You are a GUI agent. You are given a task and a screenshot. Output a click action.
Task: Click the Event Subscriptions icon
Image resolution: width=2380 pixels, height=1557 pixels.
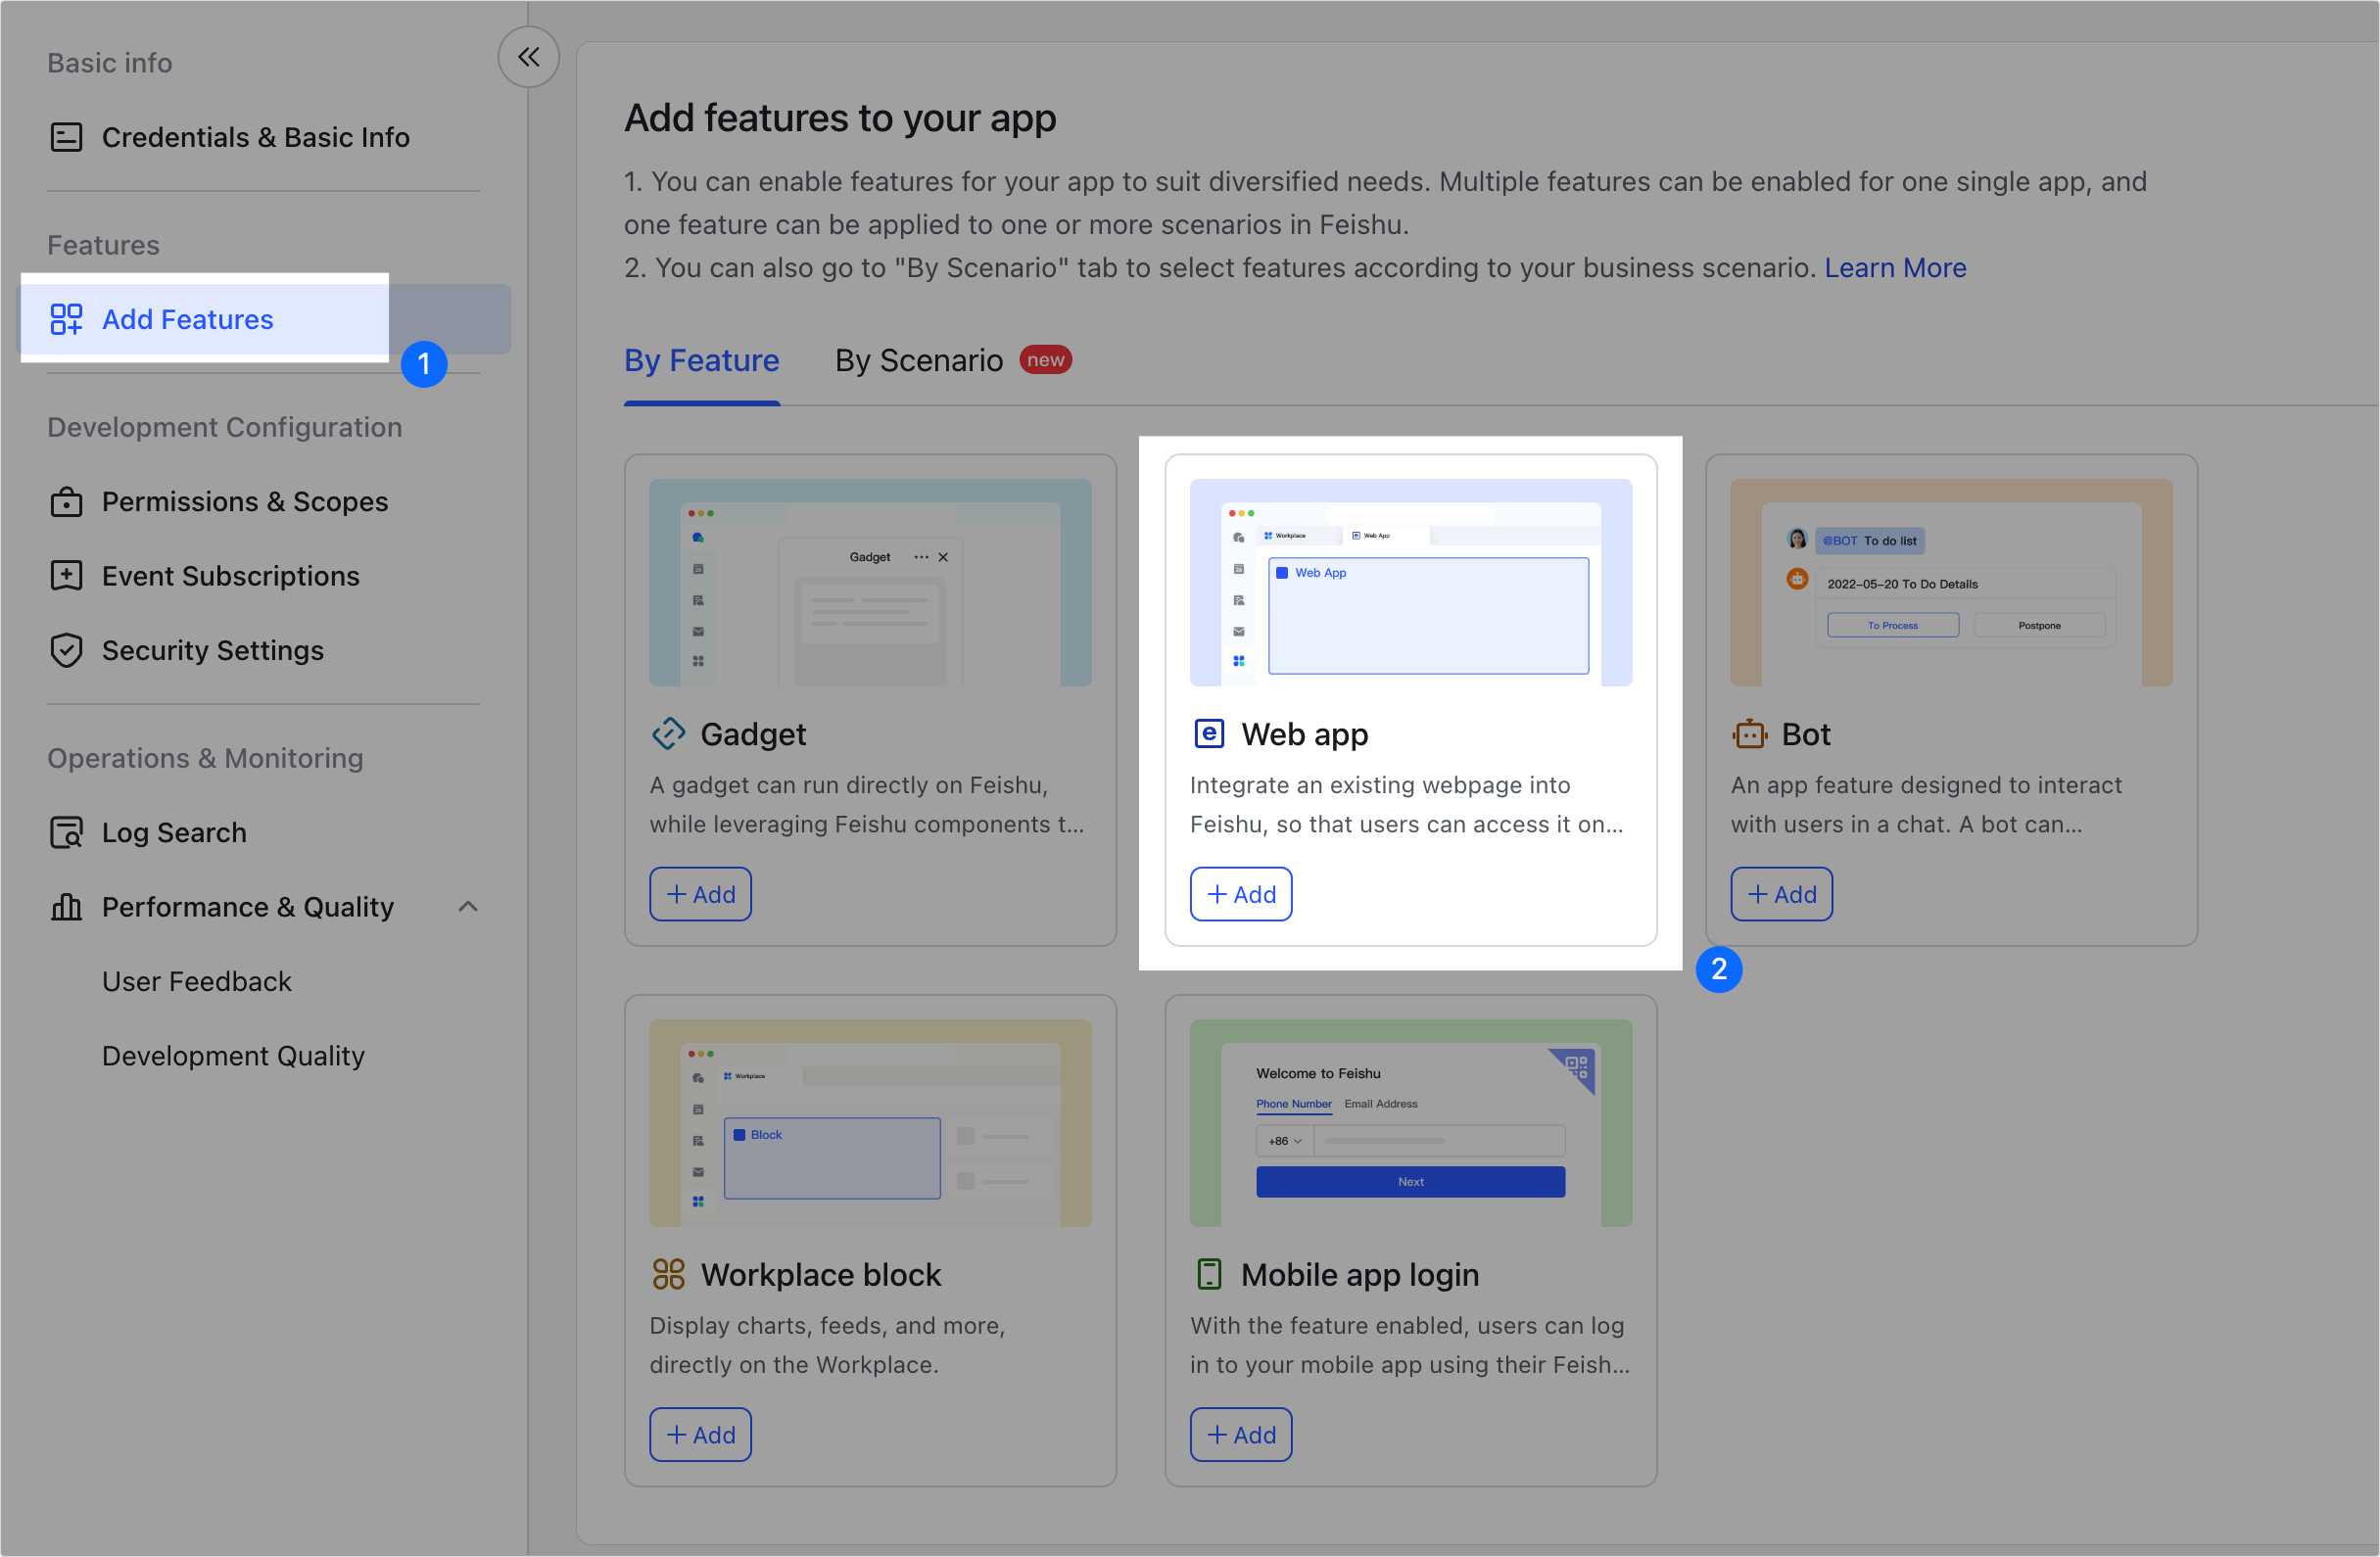[66, 575]
